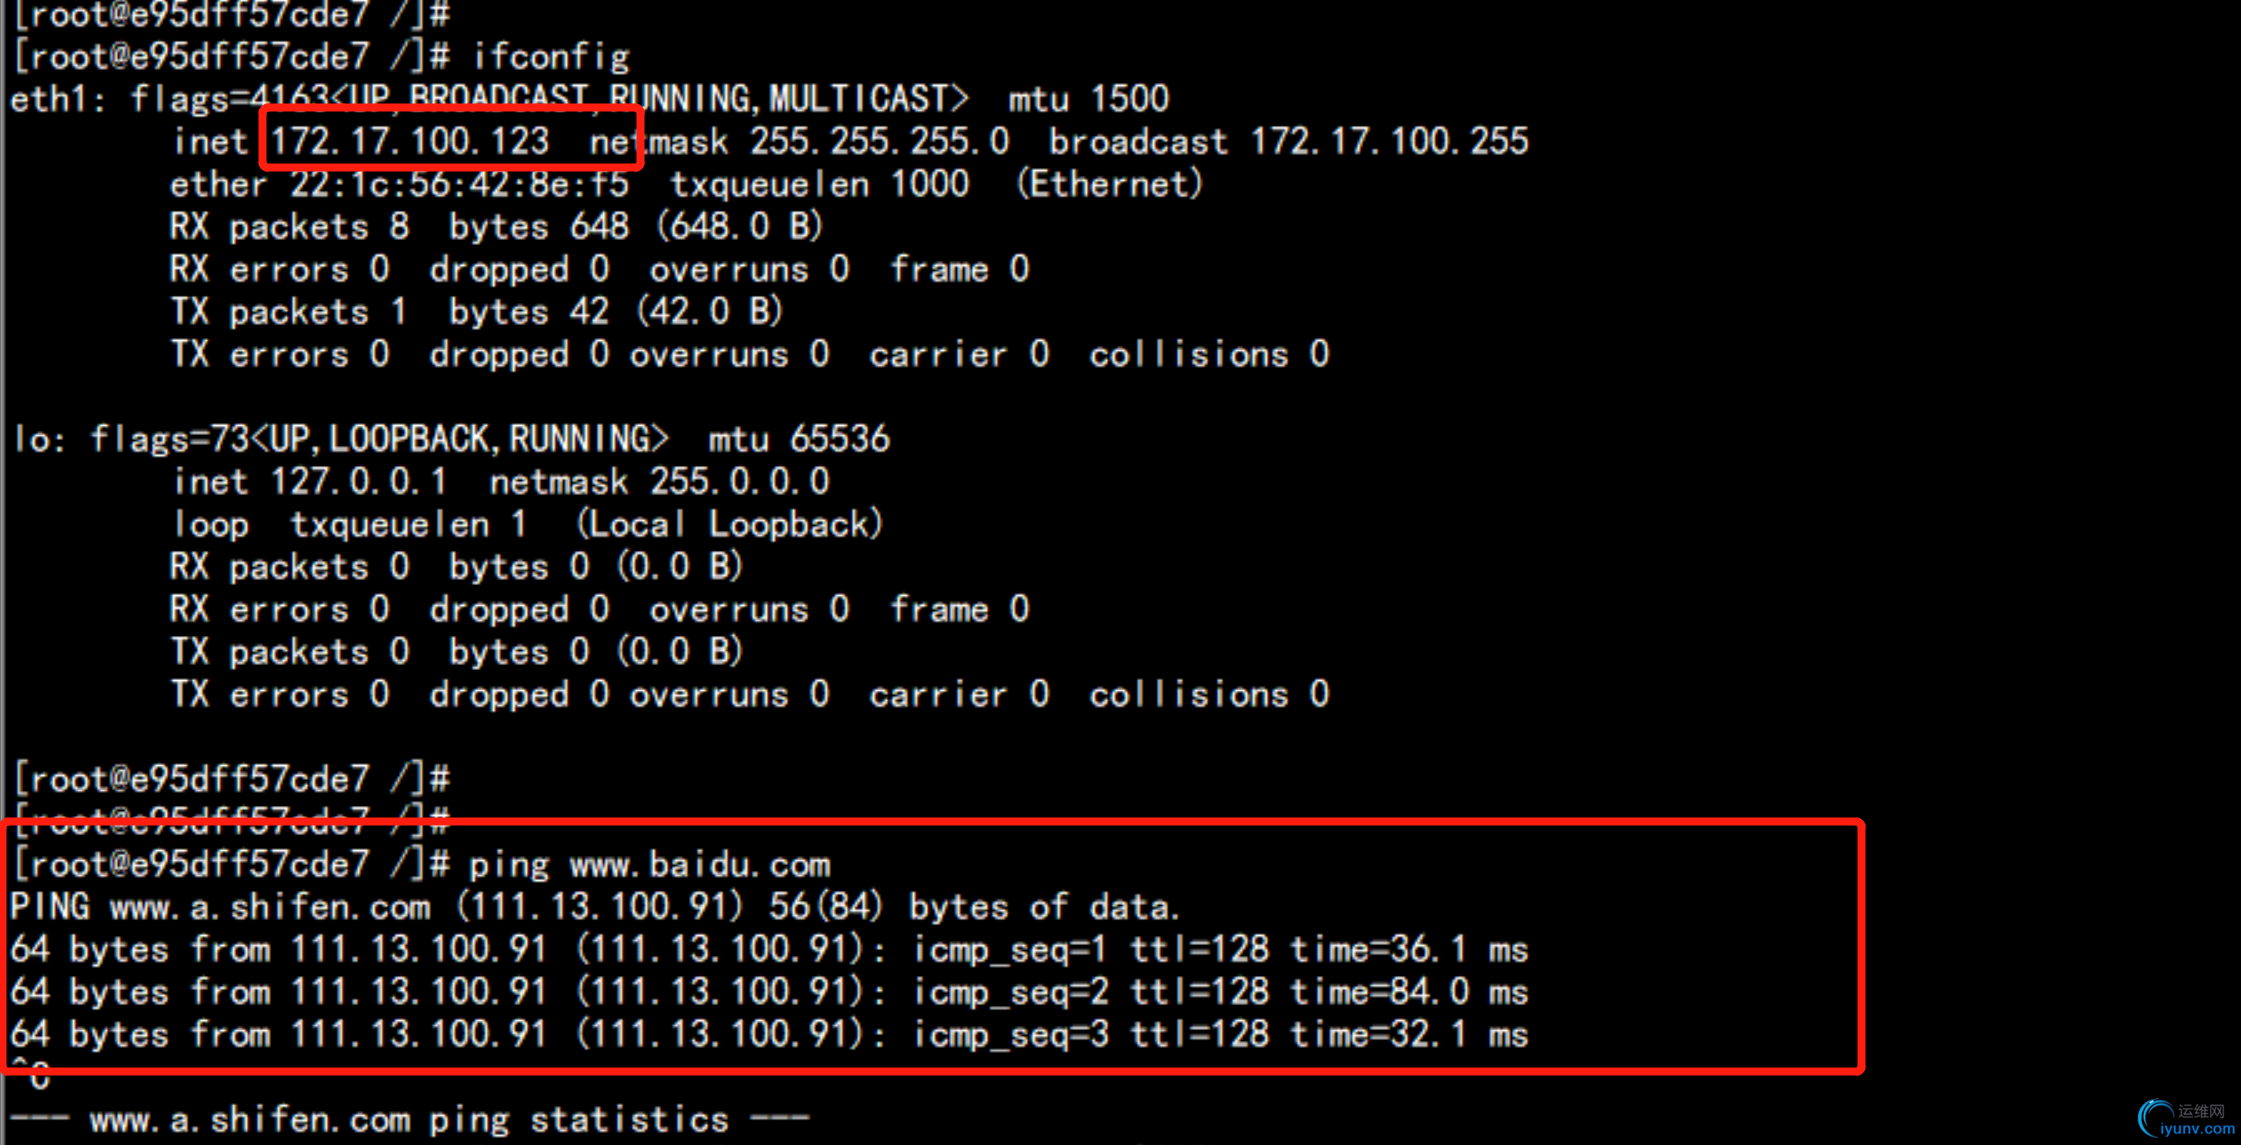This screenshot has width=2241, height=1145.
Task: Click the 'ifconfig' command text
Action: coord(550,57)
